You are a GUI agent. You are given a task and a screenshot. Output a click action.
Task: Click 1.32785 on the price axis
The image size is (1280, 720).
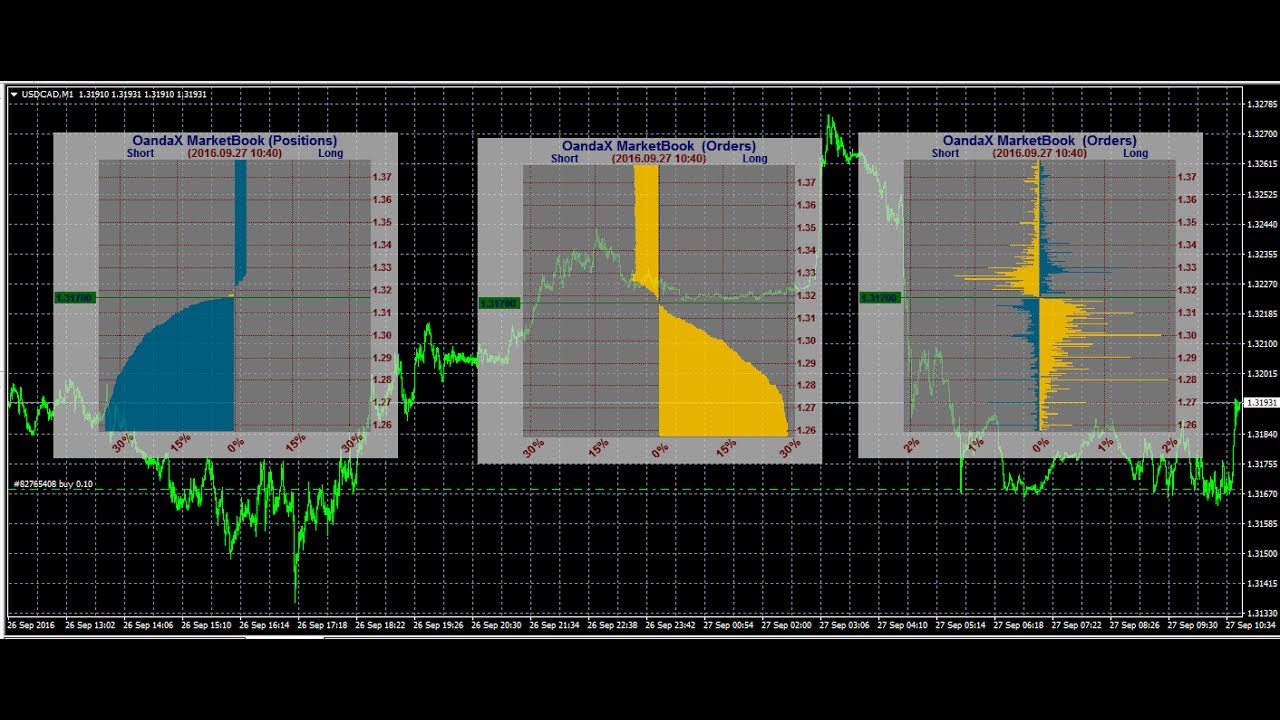[1261, 104]
